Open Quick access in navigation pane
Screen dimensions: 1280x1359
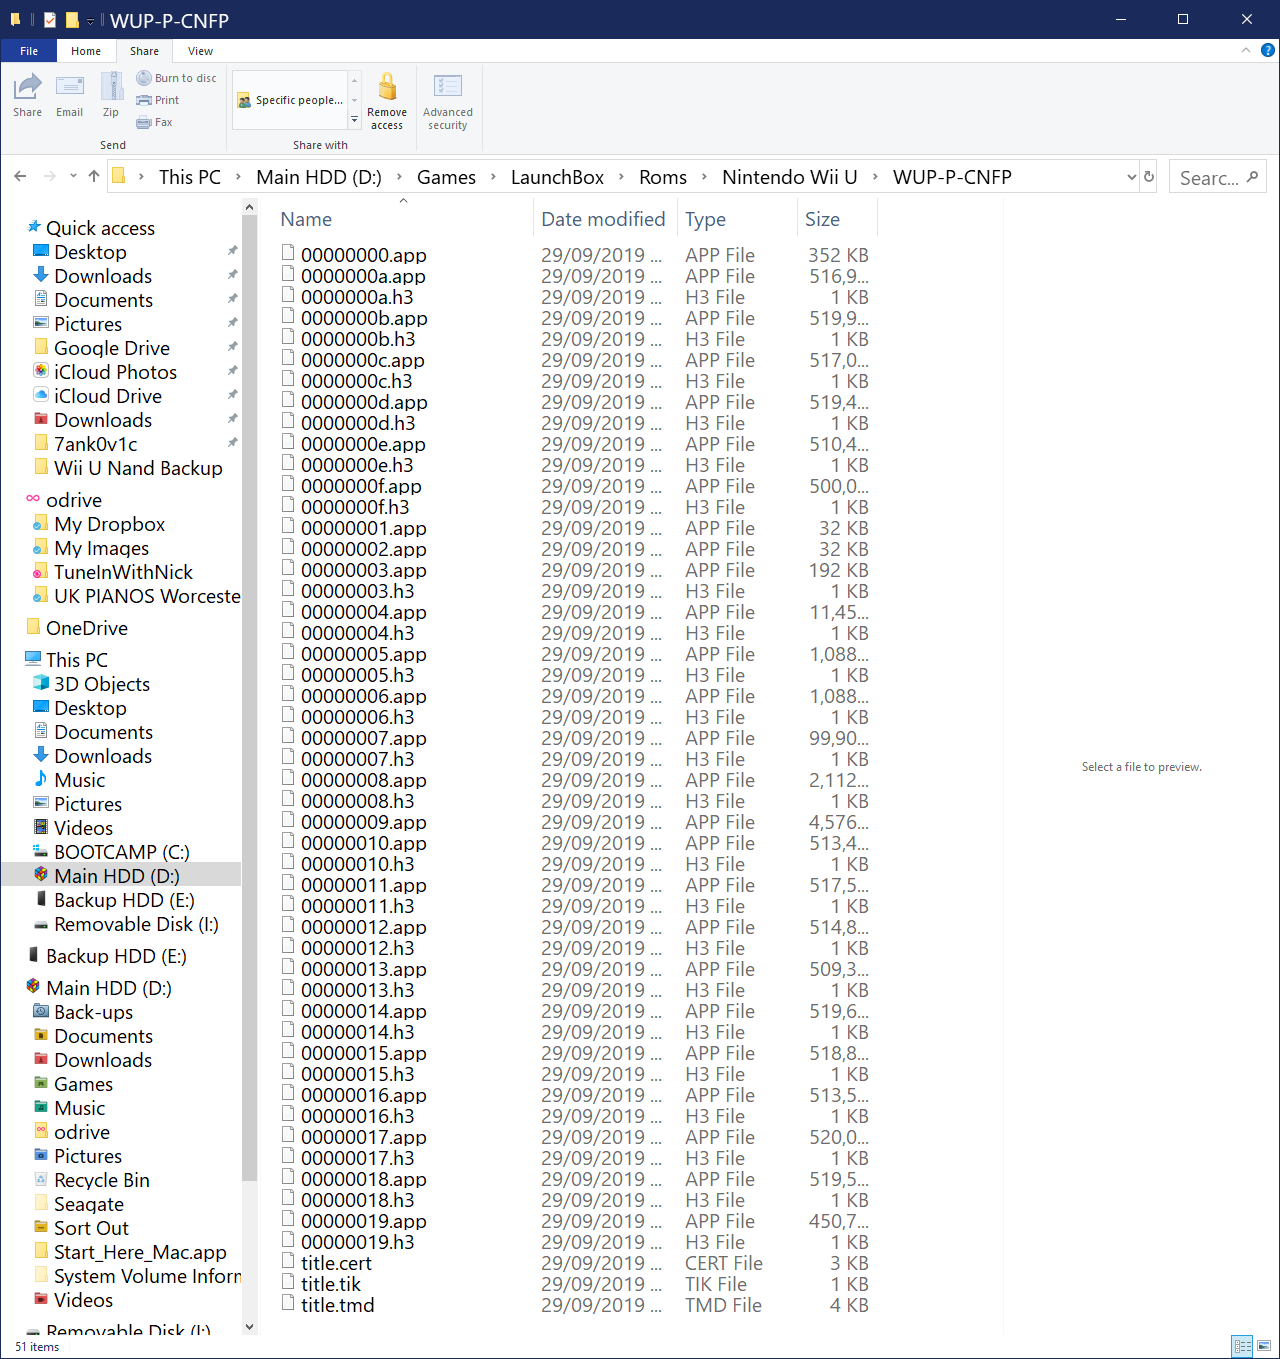[100, 228]
